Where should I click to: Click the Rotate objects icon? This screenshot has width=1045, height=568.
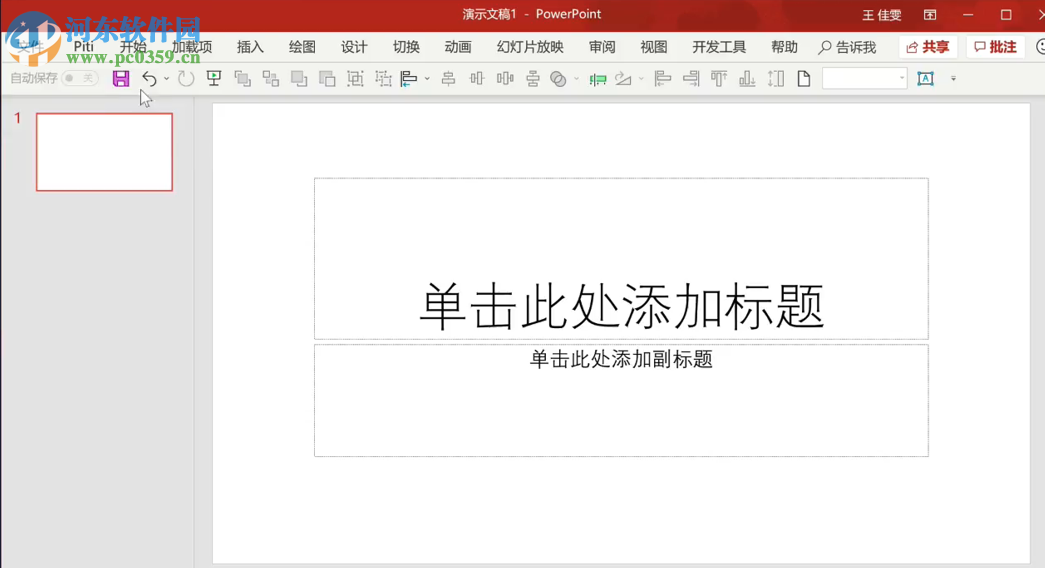pyautogui.click(x=623, y=79)
